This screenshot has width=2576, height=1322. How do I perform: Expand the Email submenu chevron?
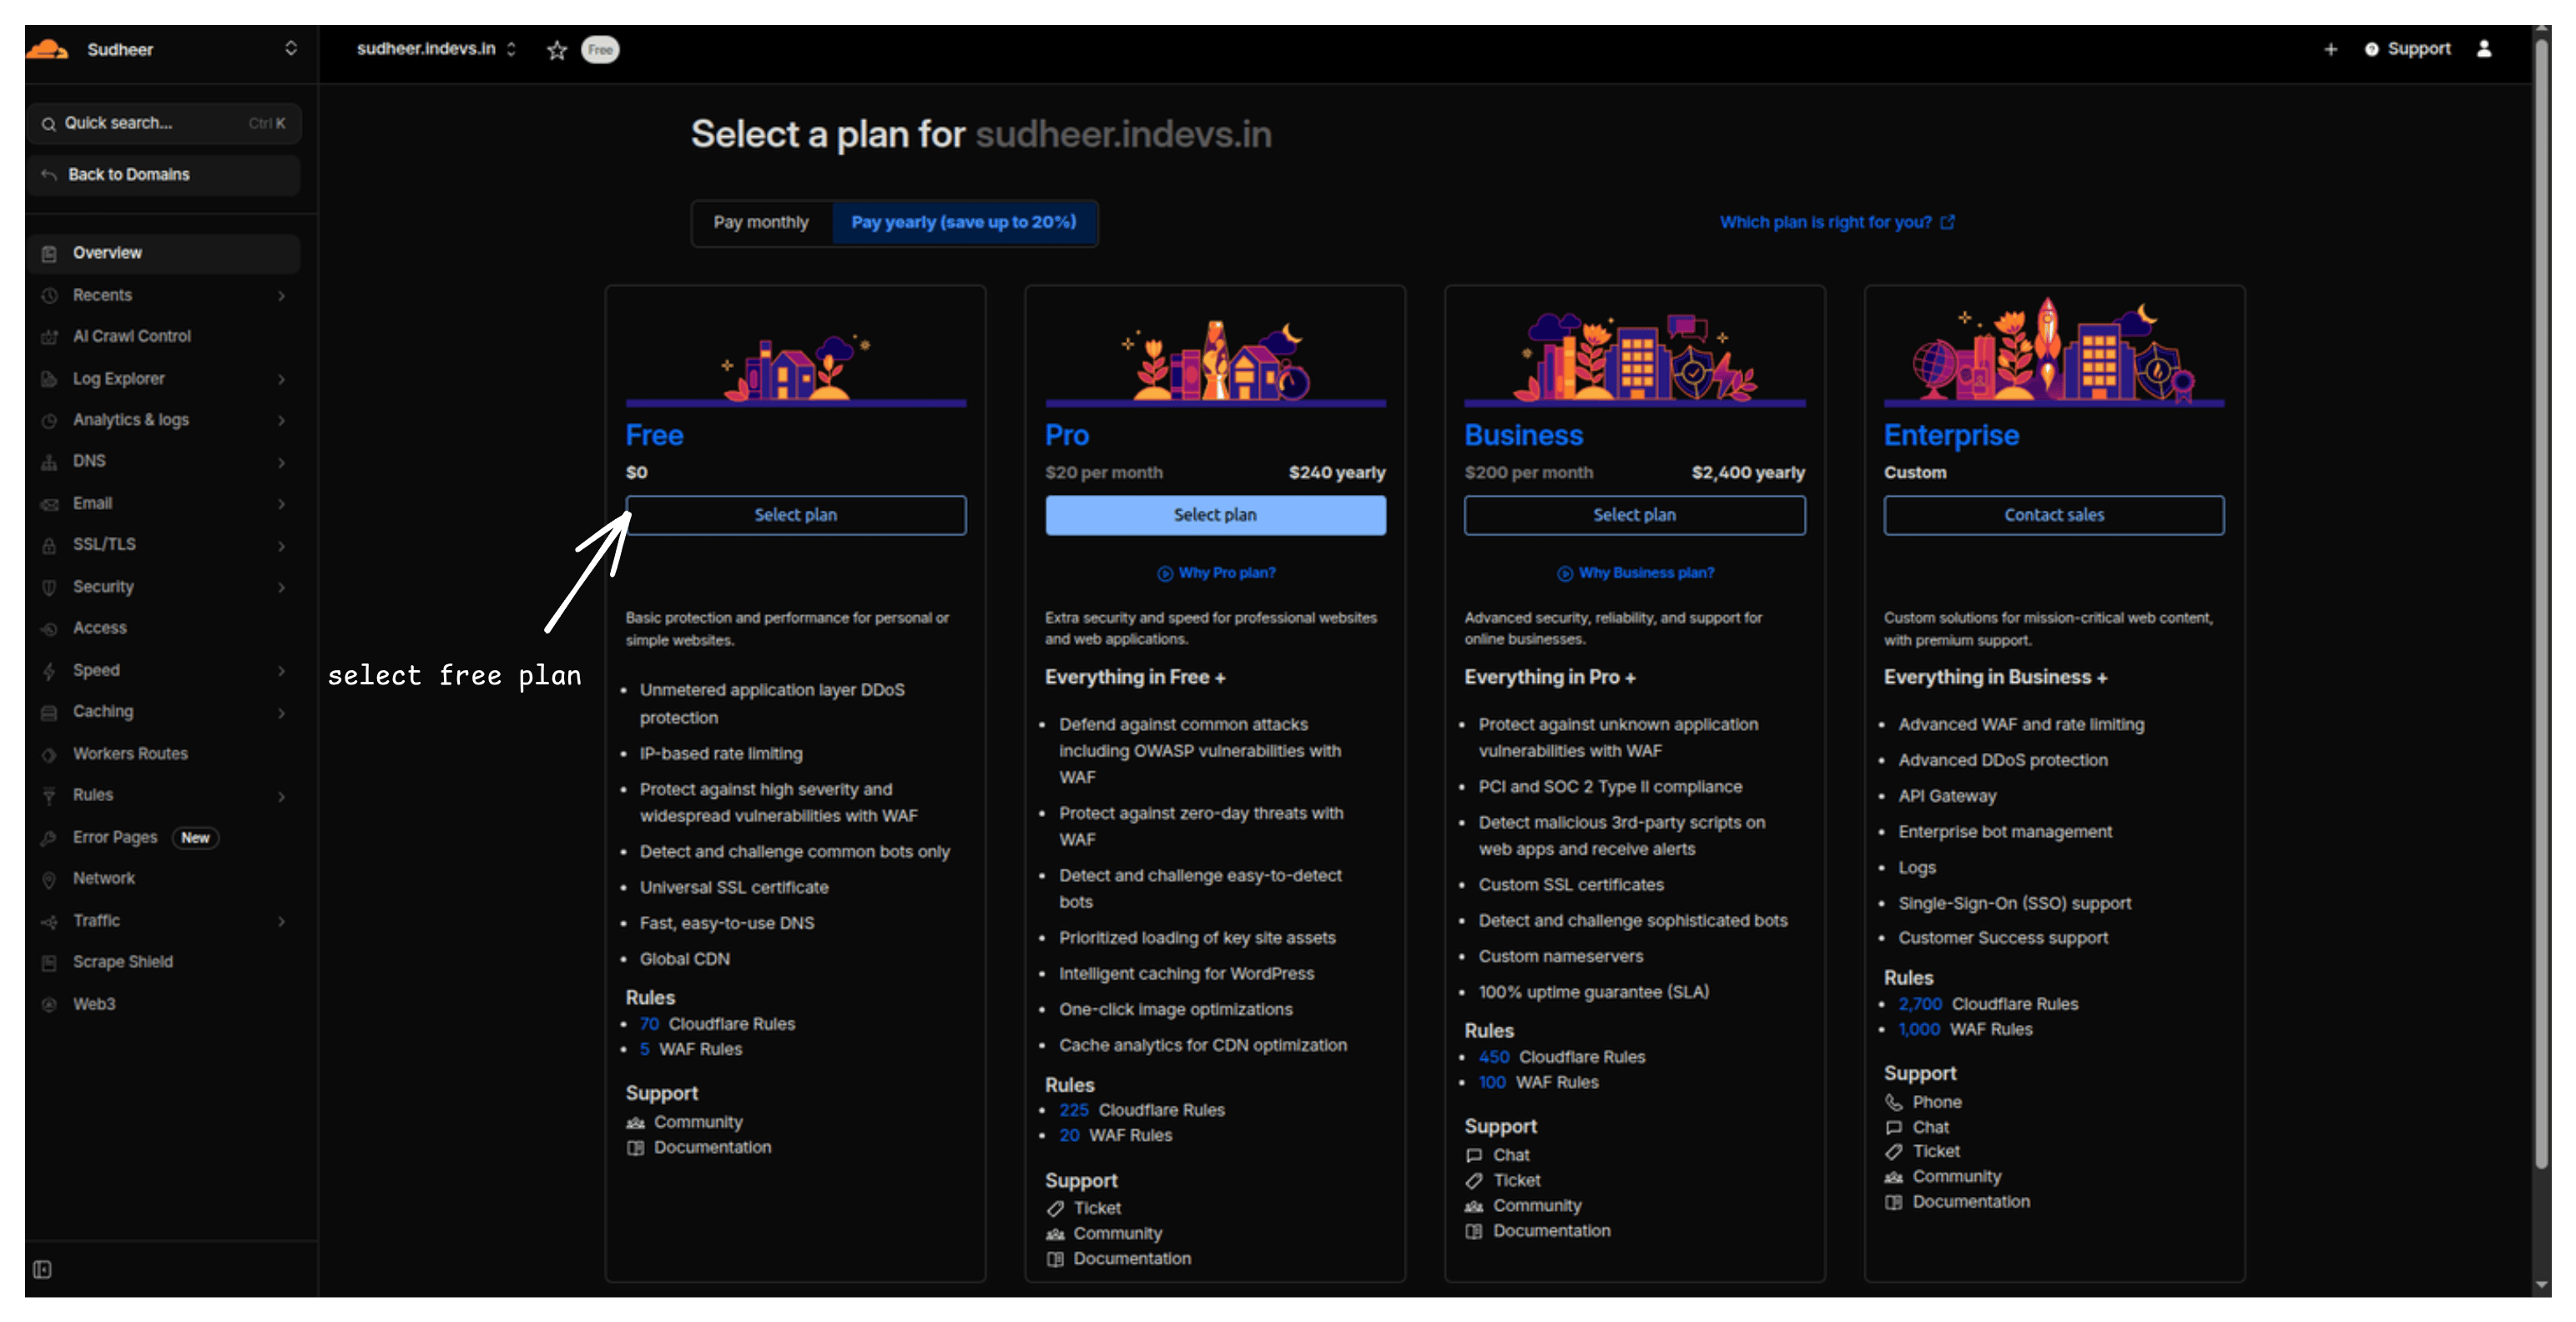coord(282,504)
